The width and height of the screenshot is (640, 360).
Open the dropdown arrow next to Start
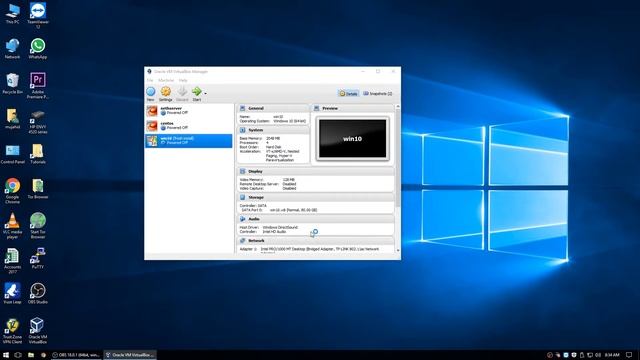point(205,93)
